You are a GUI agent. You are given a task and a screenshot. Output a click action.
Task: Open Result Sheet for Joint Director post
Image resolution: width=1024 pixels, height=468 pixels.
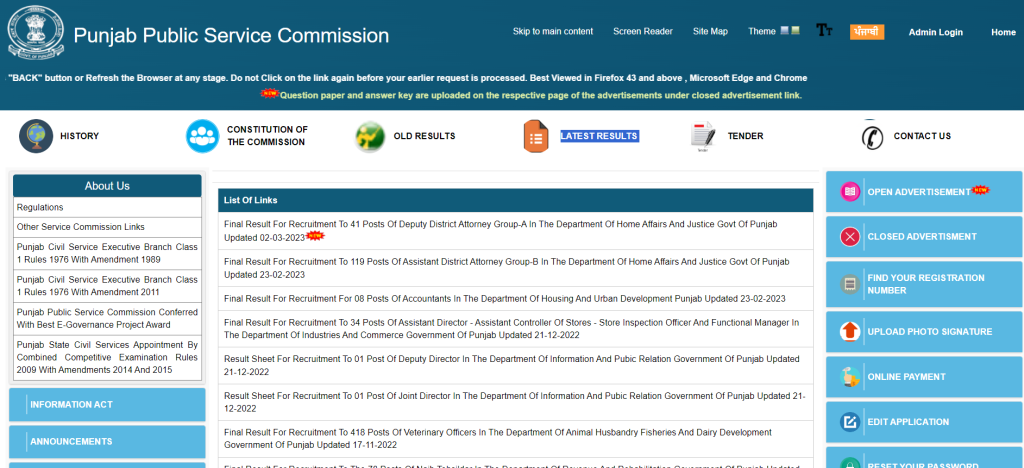pyautogui.click(x=516, y=402)
